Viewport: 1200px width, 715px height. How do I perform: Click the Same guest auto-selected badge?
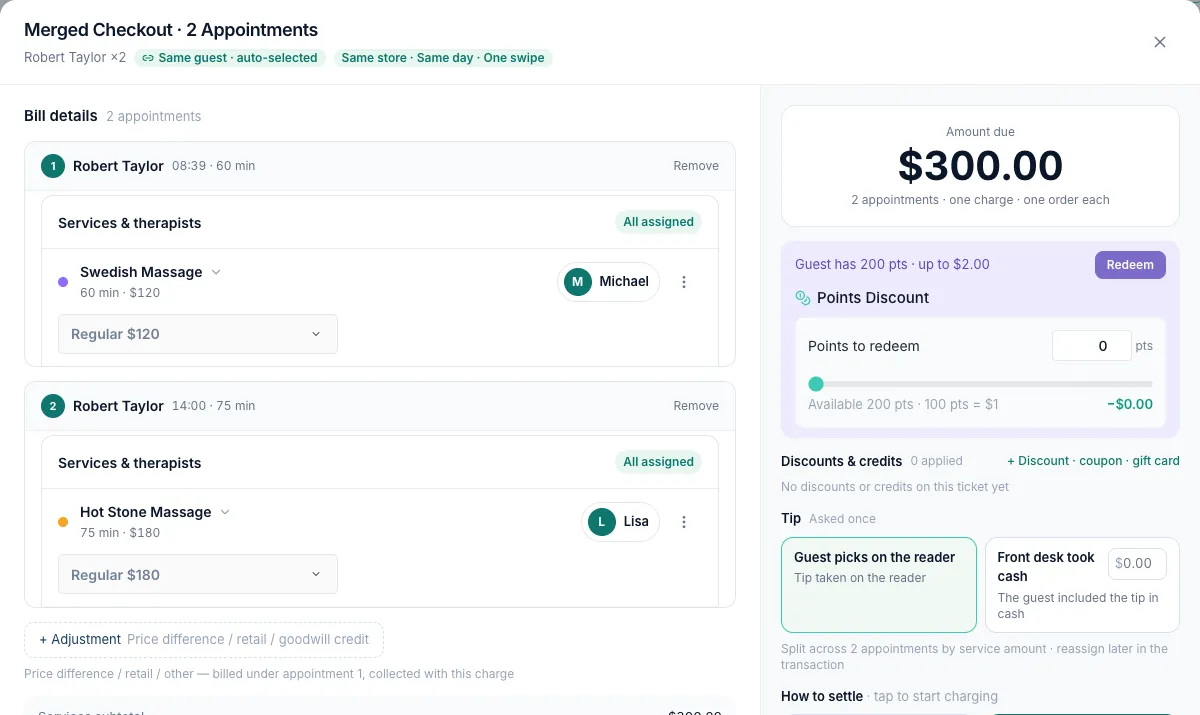coord(230,58)
